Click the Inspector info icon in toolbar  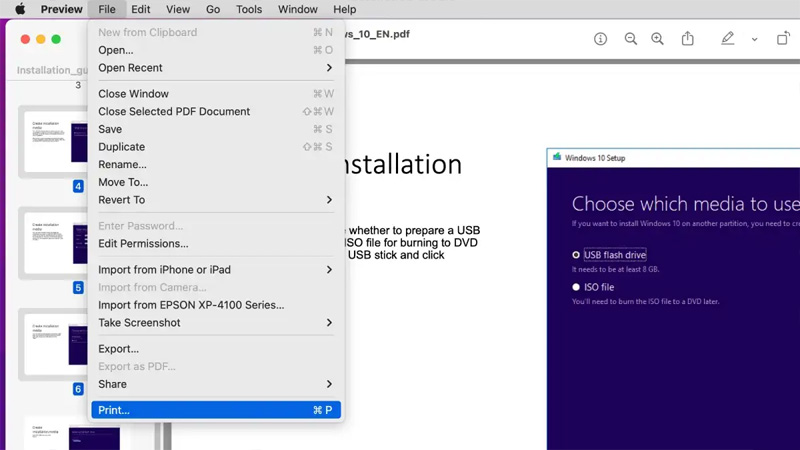(x=600, y=39)
